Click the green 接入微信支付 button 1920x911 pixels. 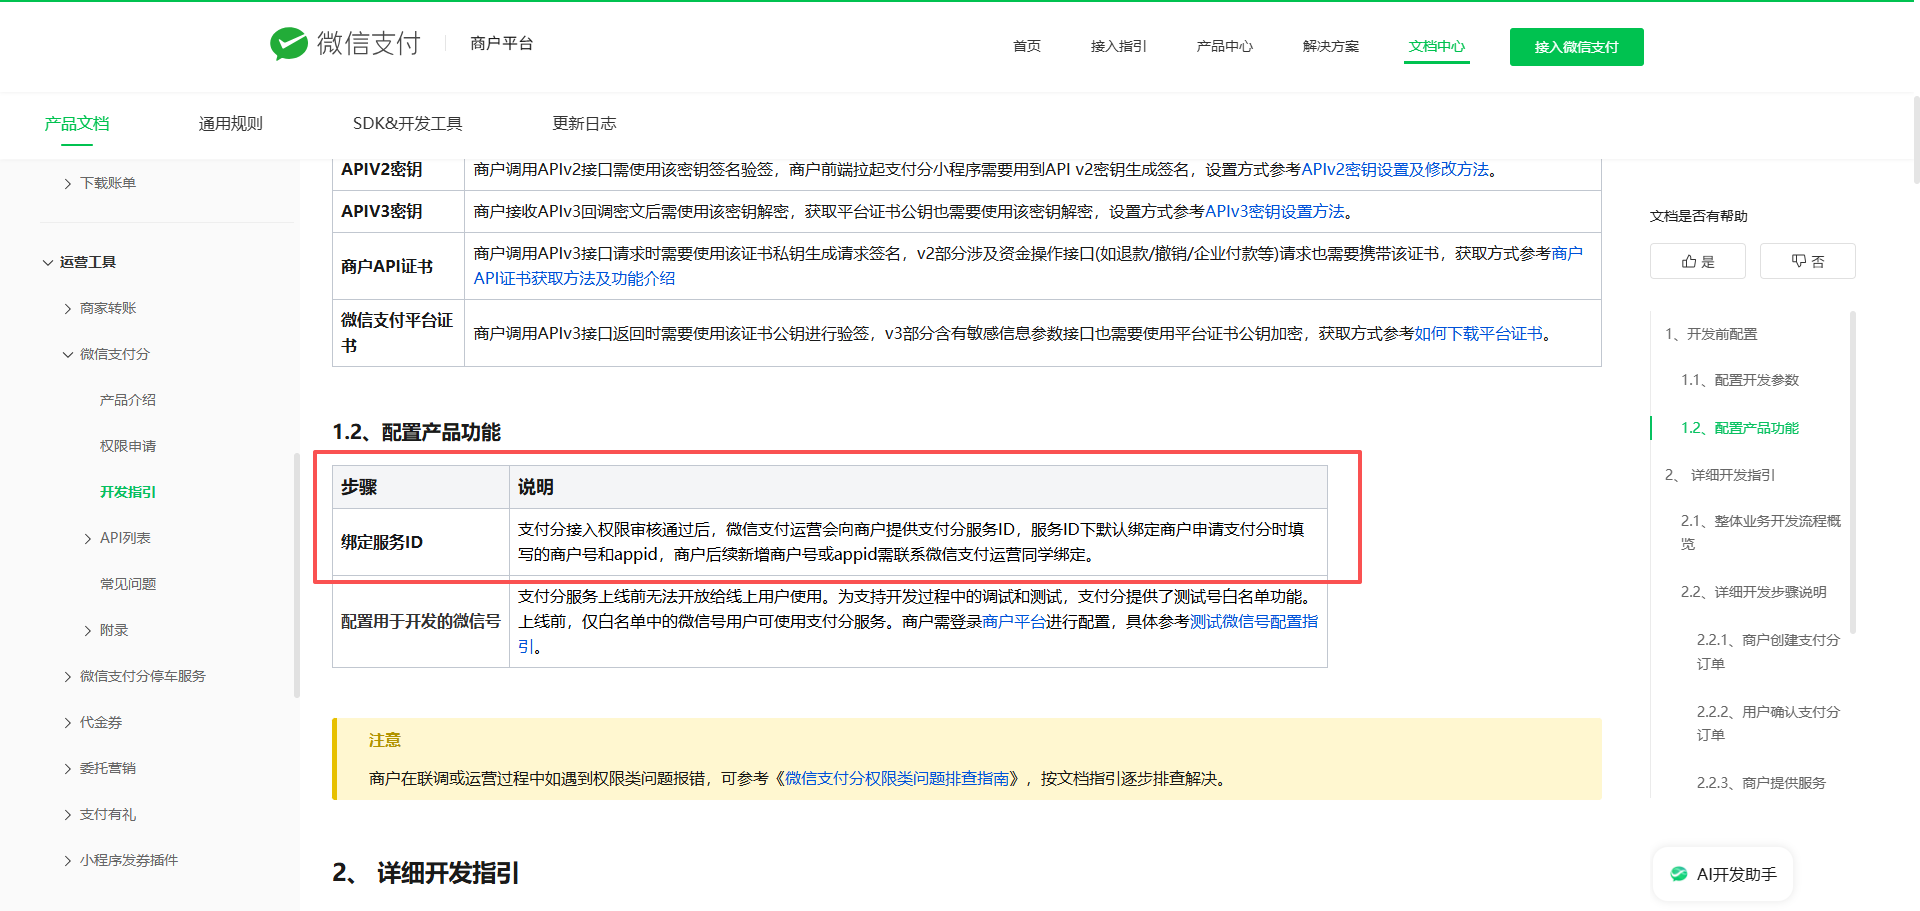1577,47
